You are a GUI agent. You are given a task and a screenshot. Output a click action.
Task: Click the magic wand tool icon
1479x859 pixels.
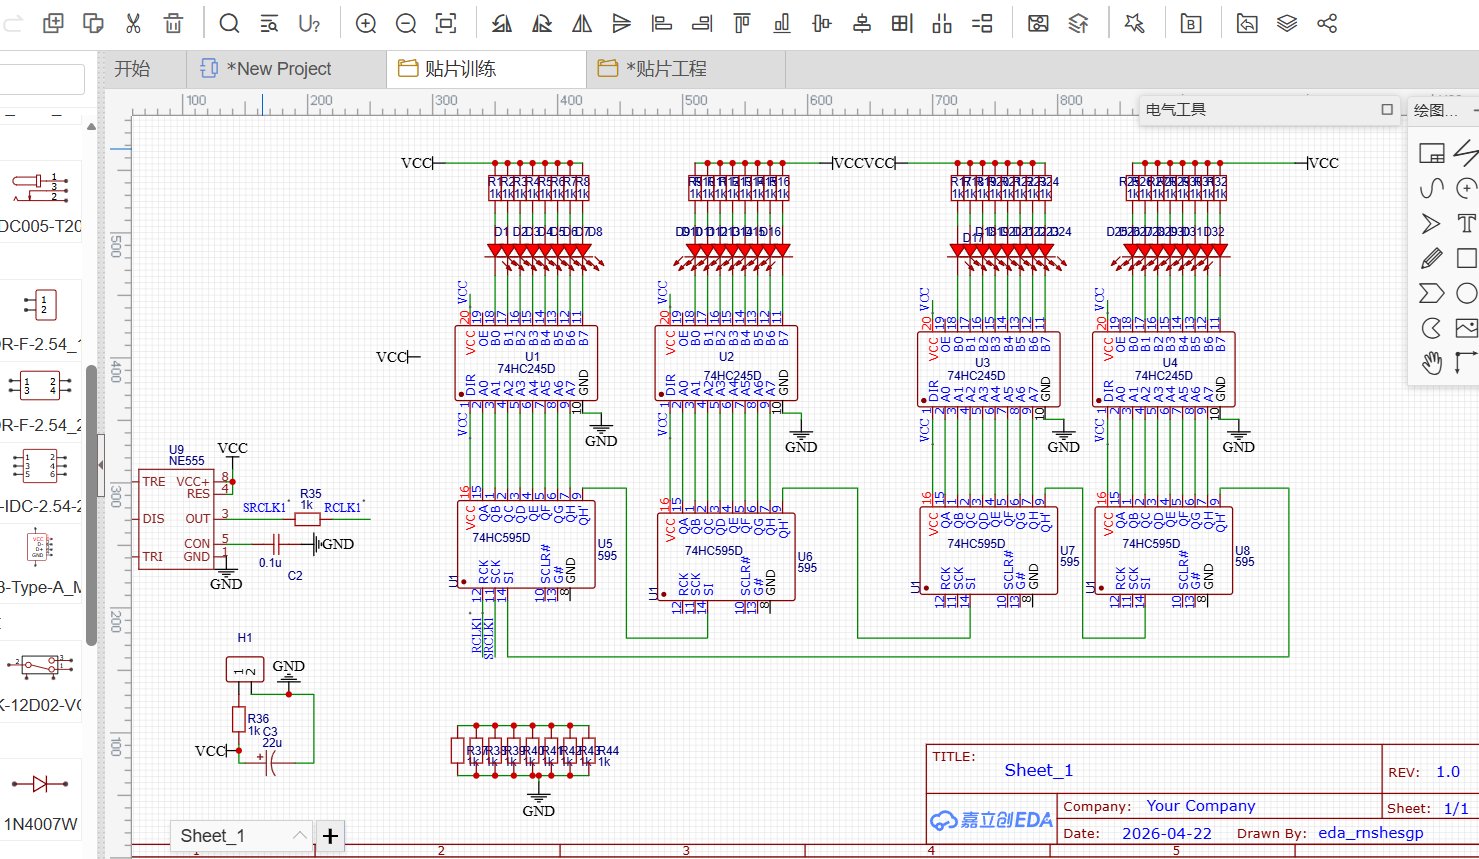1134,23
